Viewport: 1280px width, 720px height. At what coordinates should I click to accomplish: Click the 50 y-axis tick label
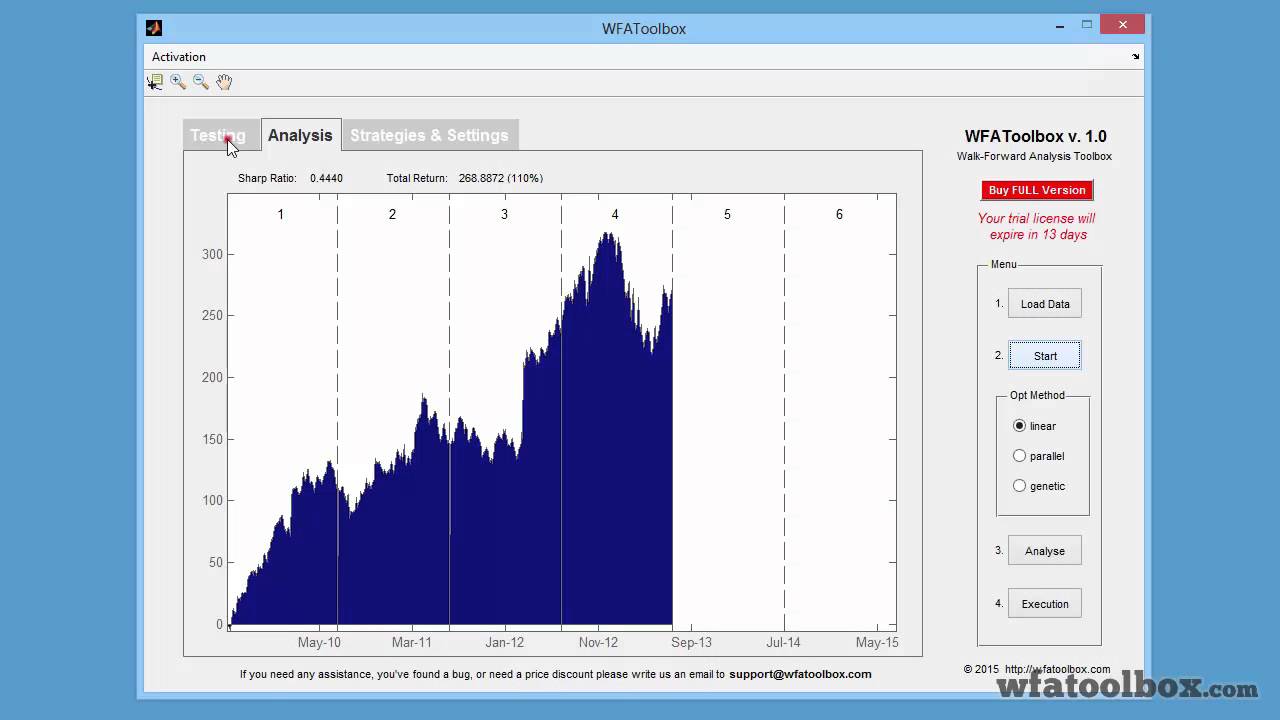pyautogui.click(x=216, y=563)
